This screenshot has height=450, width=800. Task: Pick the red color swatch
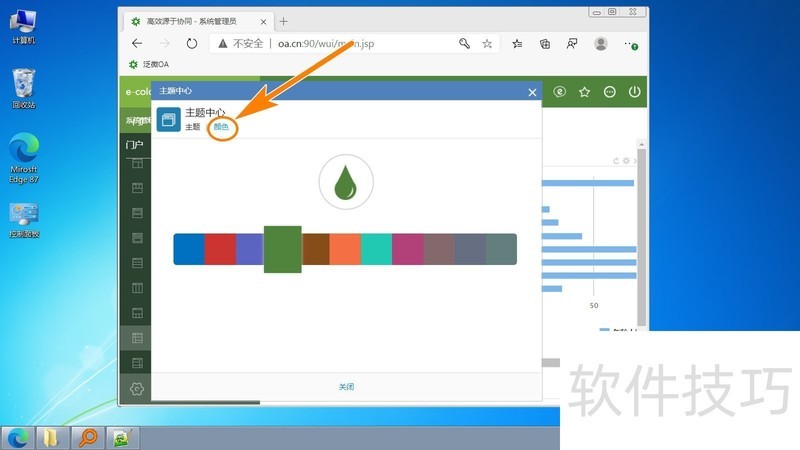pos(220,249)
